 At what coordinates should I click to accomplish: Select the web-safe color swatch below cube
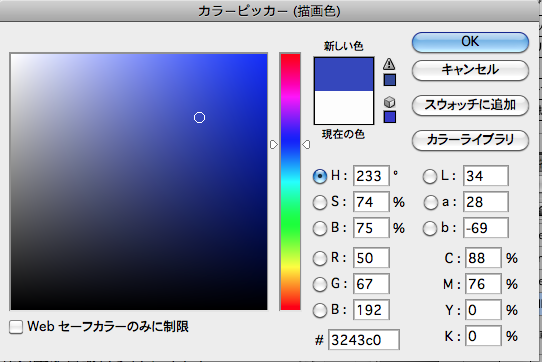(x=390, y=117)
